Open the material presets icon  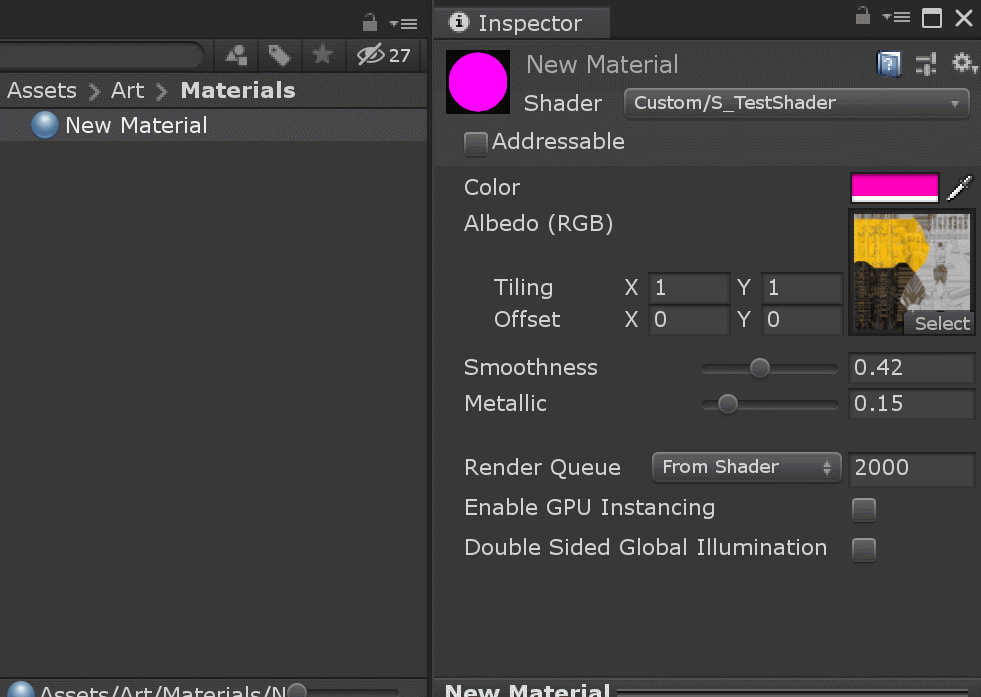(x=926, y=64)
